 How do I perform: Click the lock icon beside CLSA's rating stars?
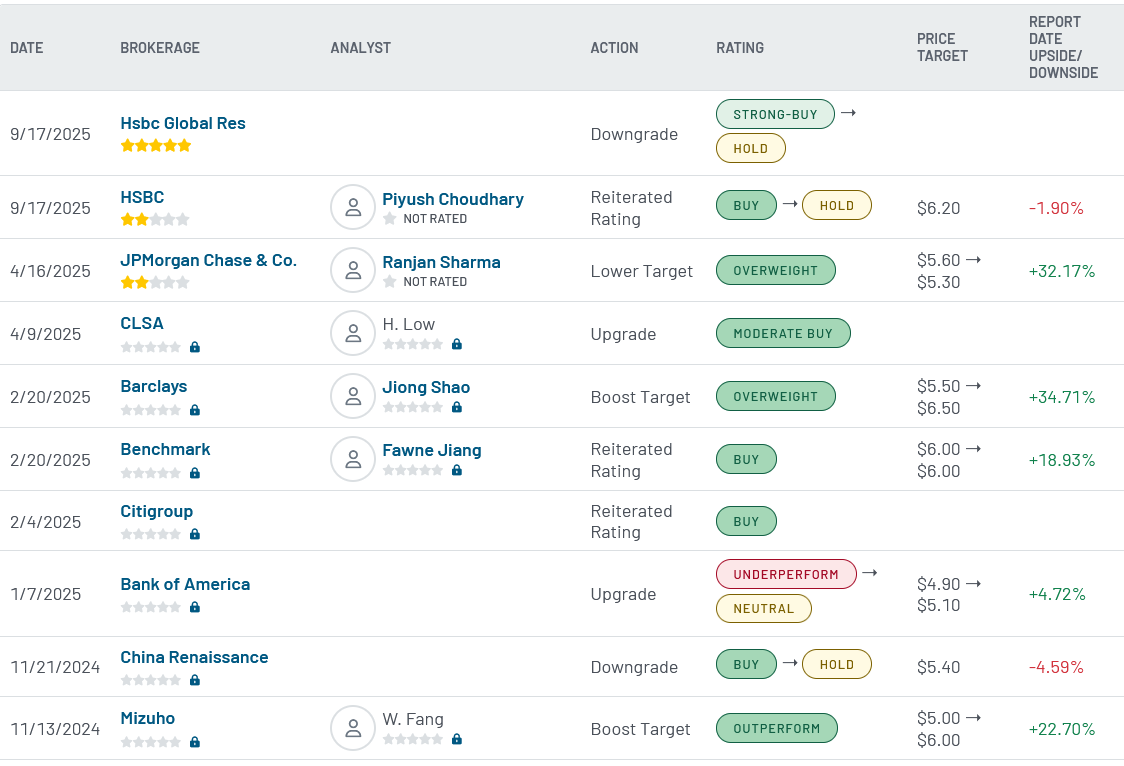195,347
